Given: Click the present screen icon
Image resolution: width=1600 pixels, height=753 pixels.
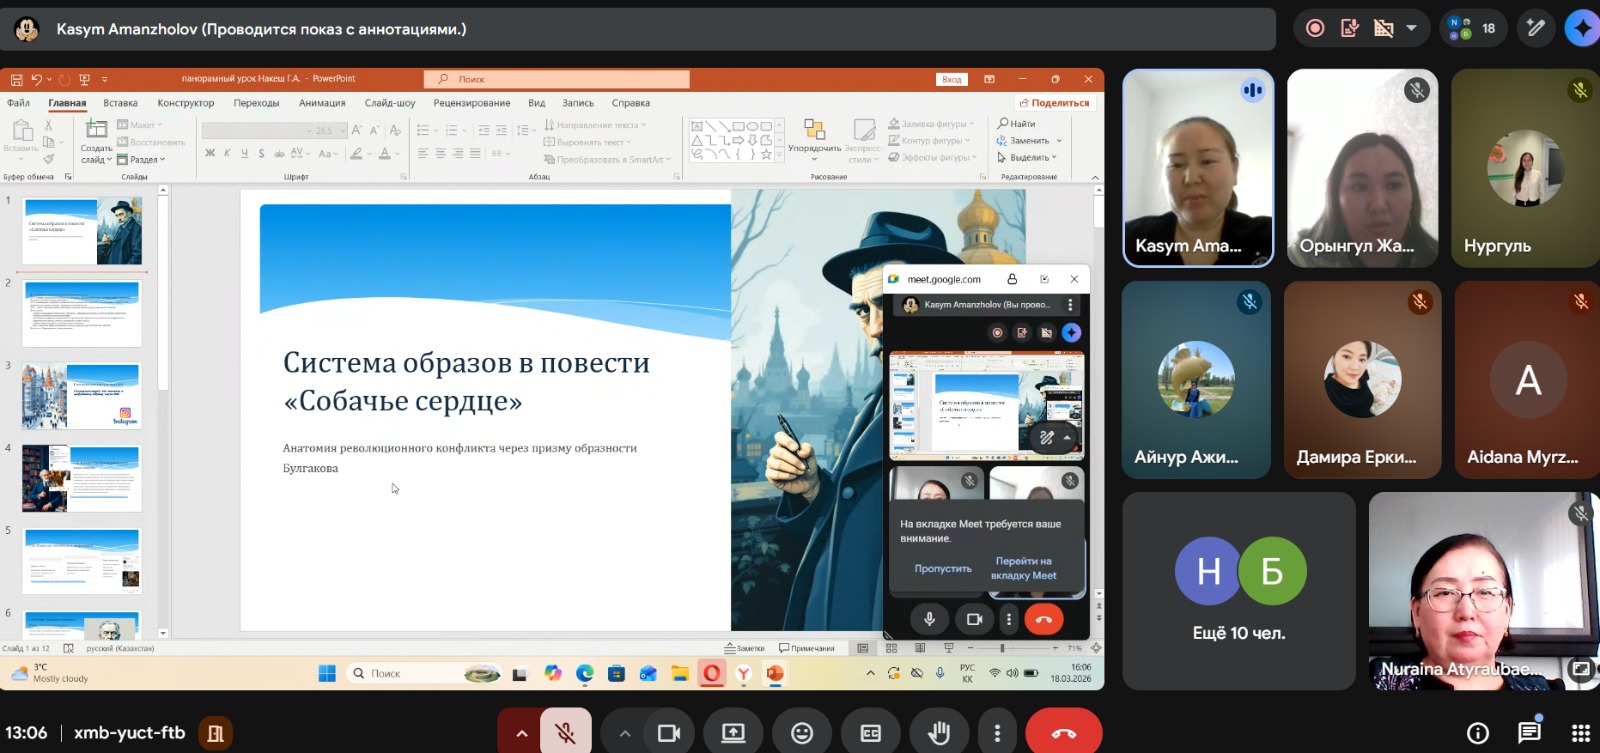Looking at the screenshot, I should (x=734, y=734).
